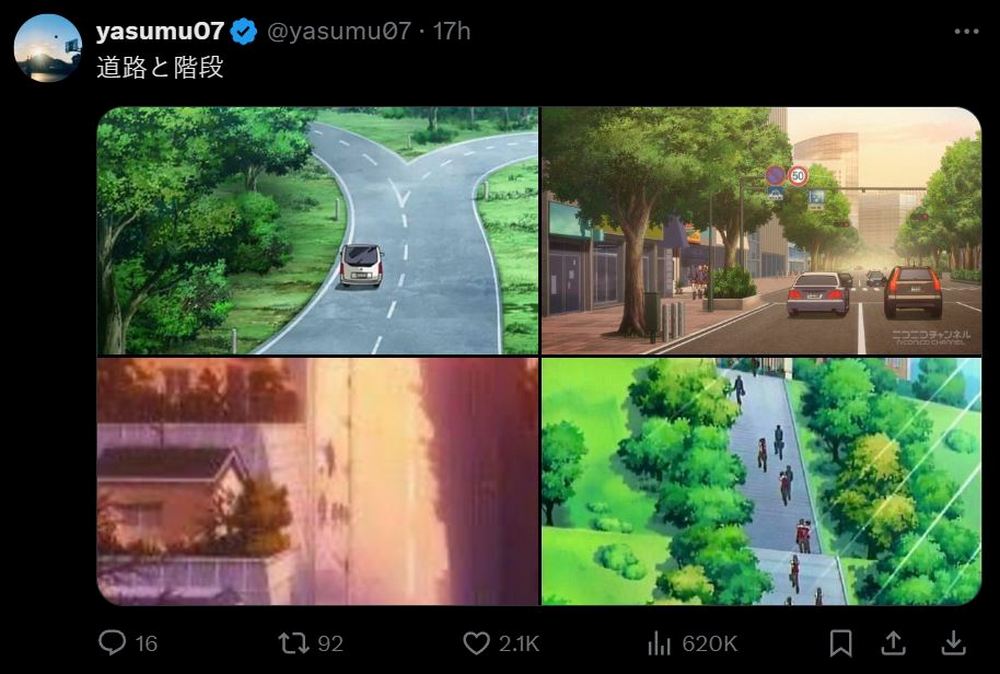The image size is (1000, 674).
Task: Bookmark this tweet
Action: [841, 643]
